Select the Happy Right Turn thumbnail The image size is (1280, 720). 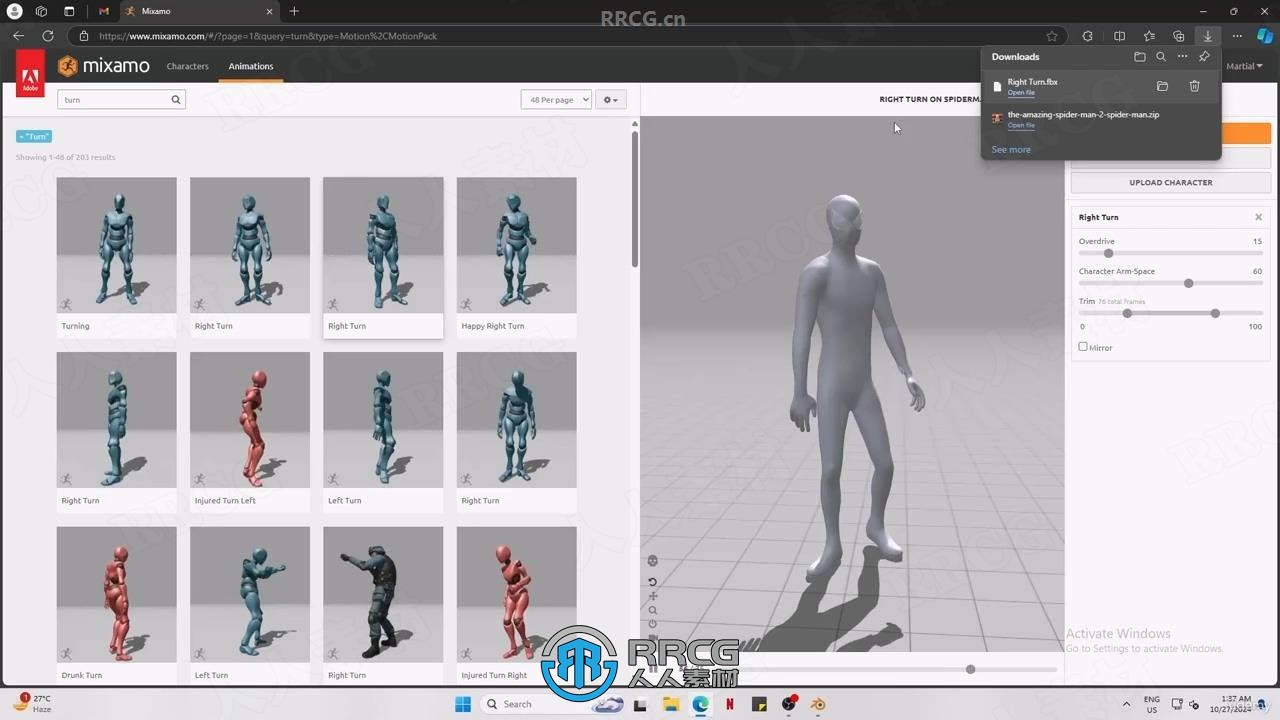(x=516, y=245)
